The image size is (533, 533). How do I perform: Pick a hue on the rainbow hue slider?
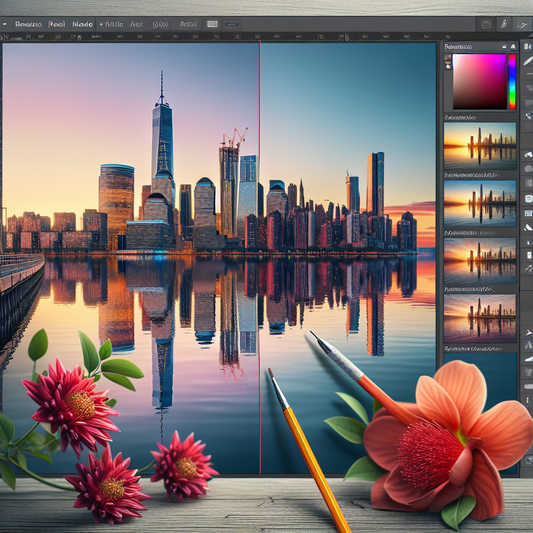pos(512,82)
